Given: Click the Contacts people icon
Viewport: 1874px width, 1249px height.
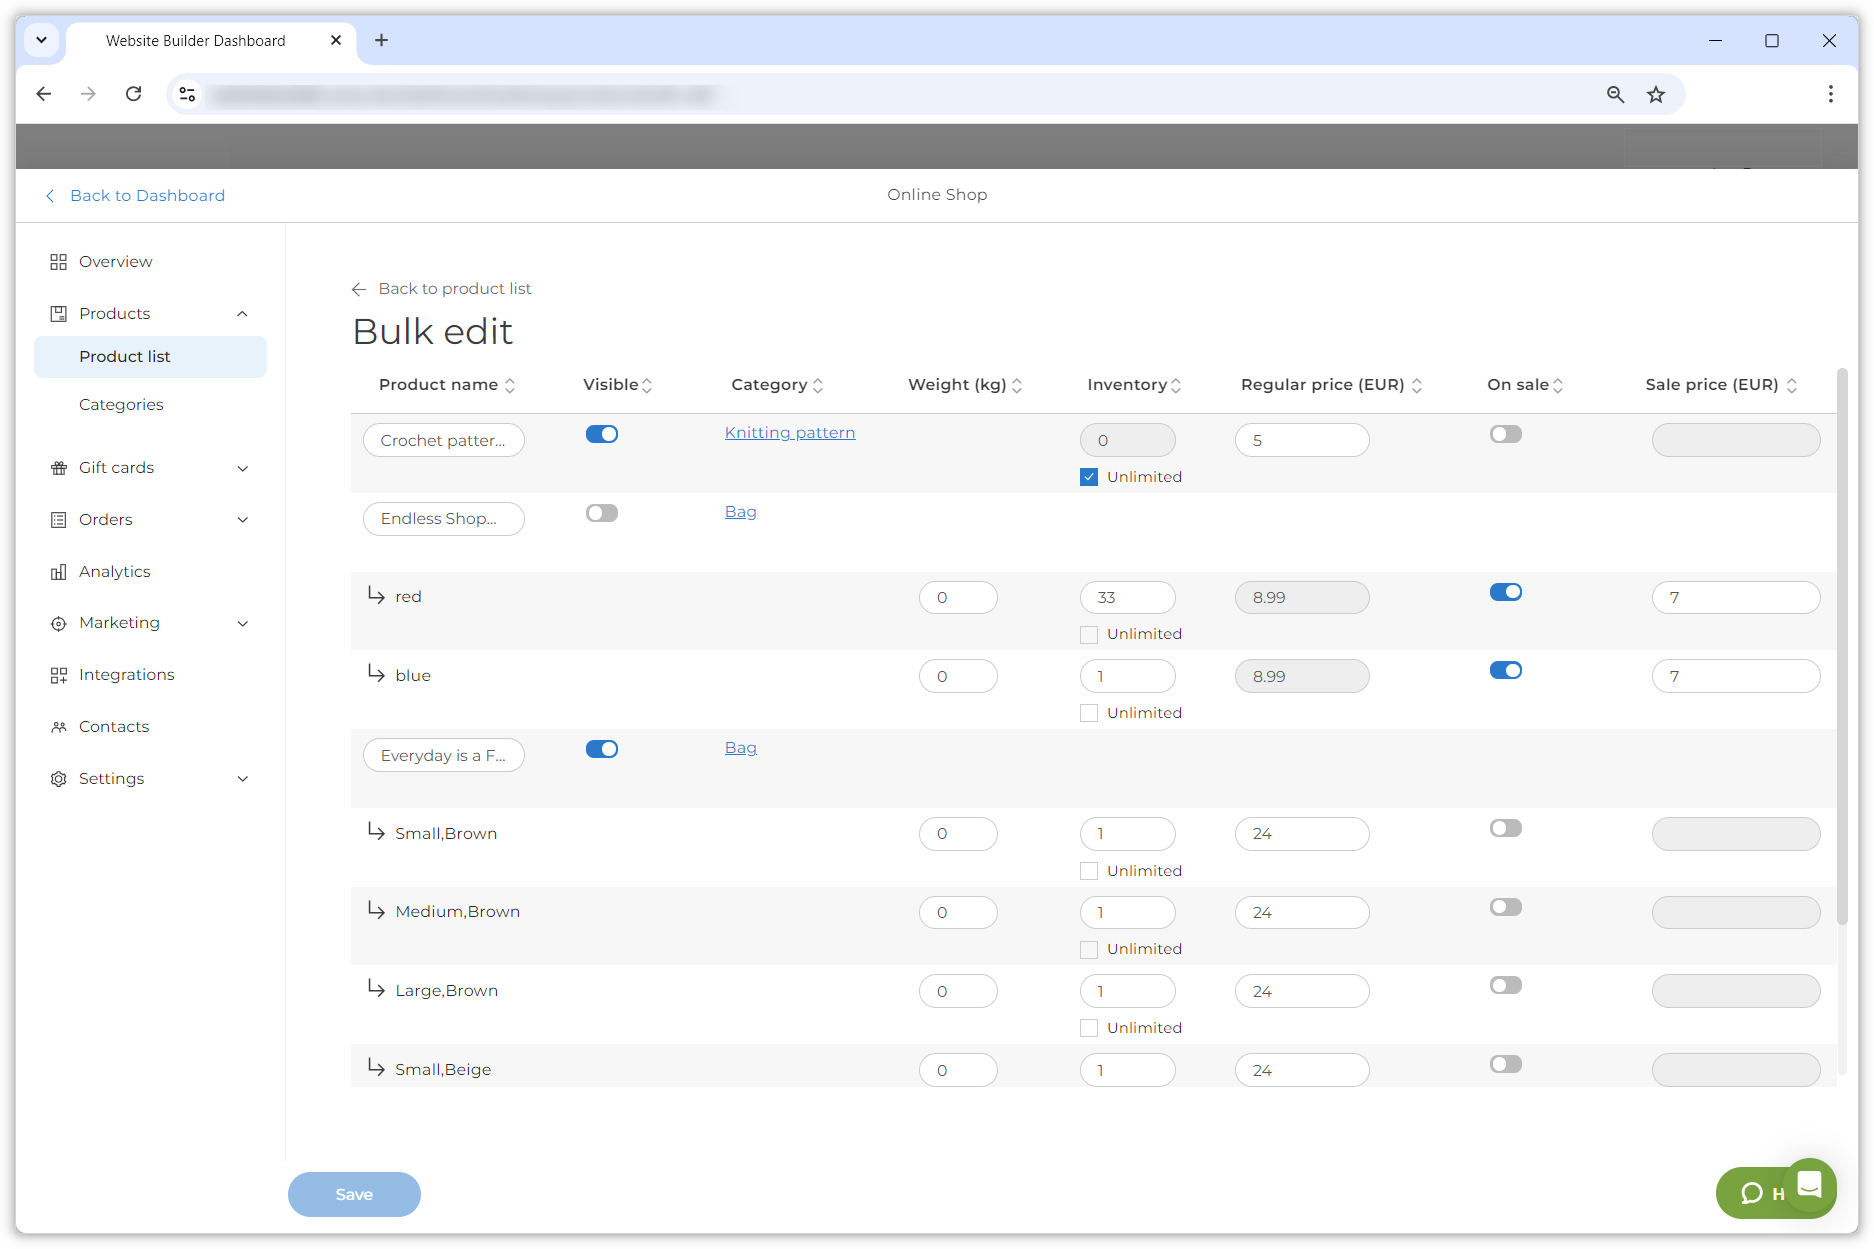Looking at the screenshot, I should 58,727.
